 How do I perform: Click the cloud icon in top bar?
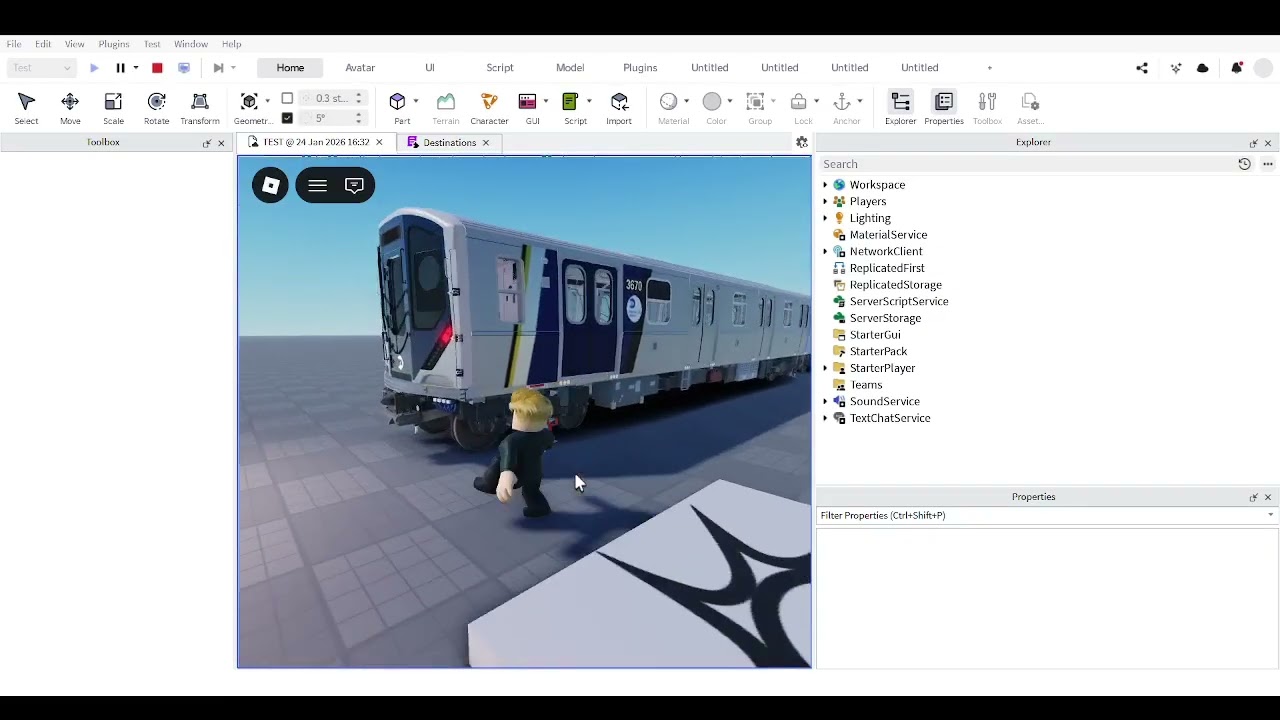coord(1203,68)
